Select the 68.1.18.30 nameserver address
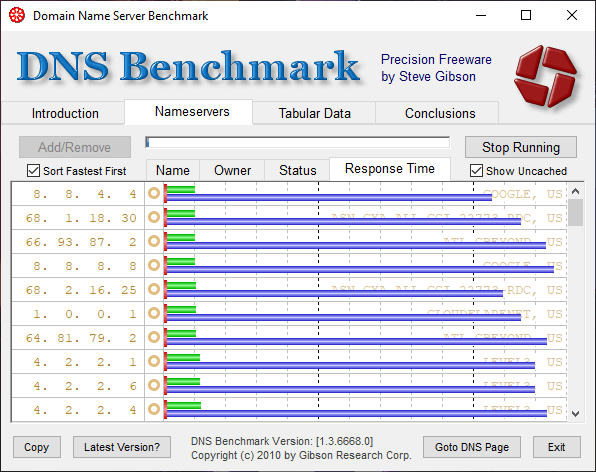This screenshot has height=472, width=596. pos(81,218)
